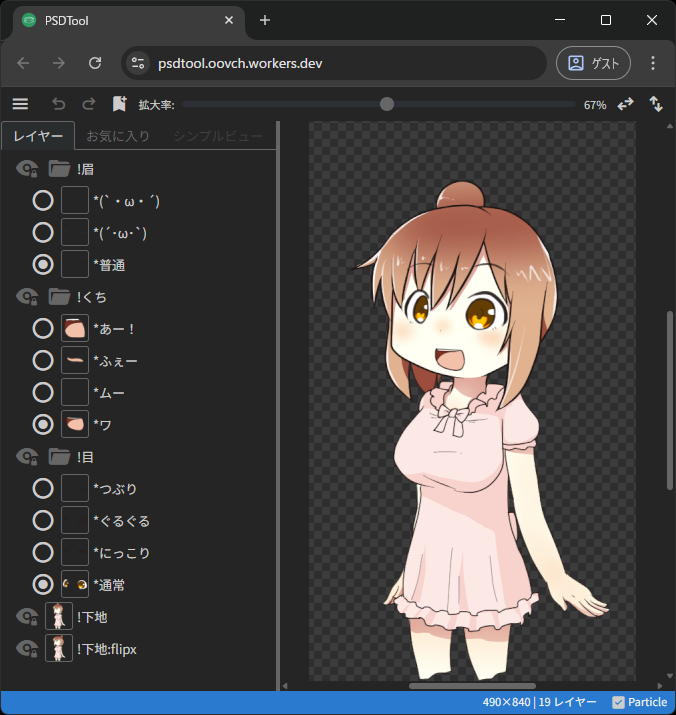Click the 490×840 | 19 レイヤー status text
This screenshot has width=676, height=715.
[539, 702]
